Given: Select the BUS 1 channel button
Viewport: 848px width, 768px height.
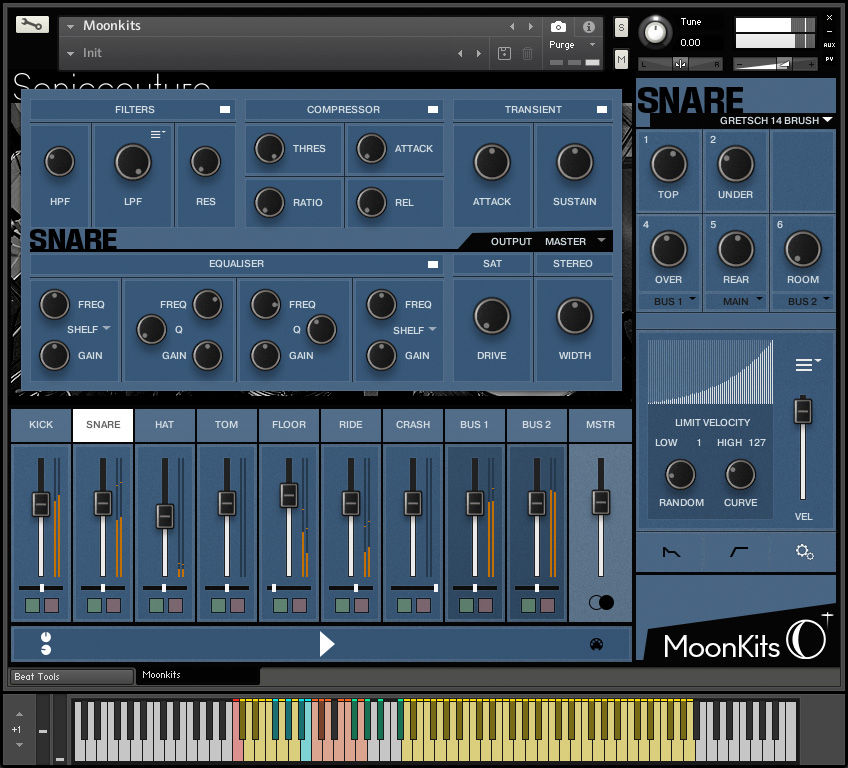Looking at the screenshot, I should pyautogui.click(x=474, y=425).
